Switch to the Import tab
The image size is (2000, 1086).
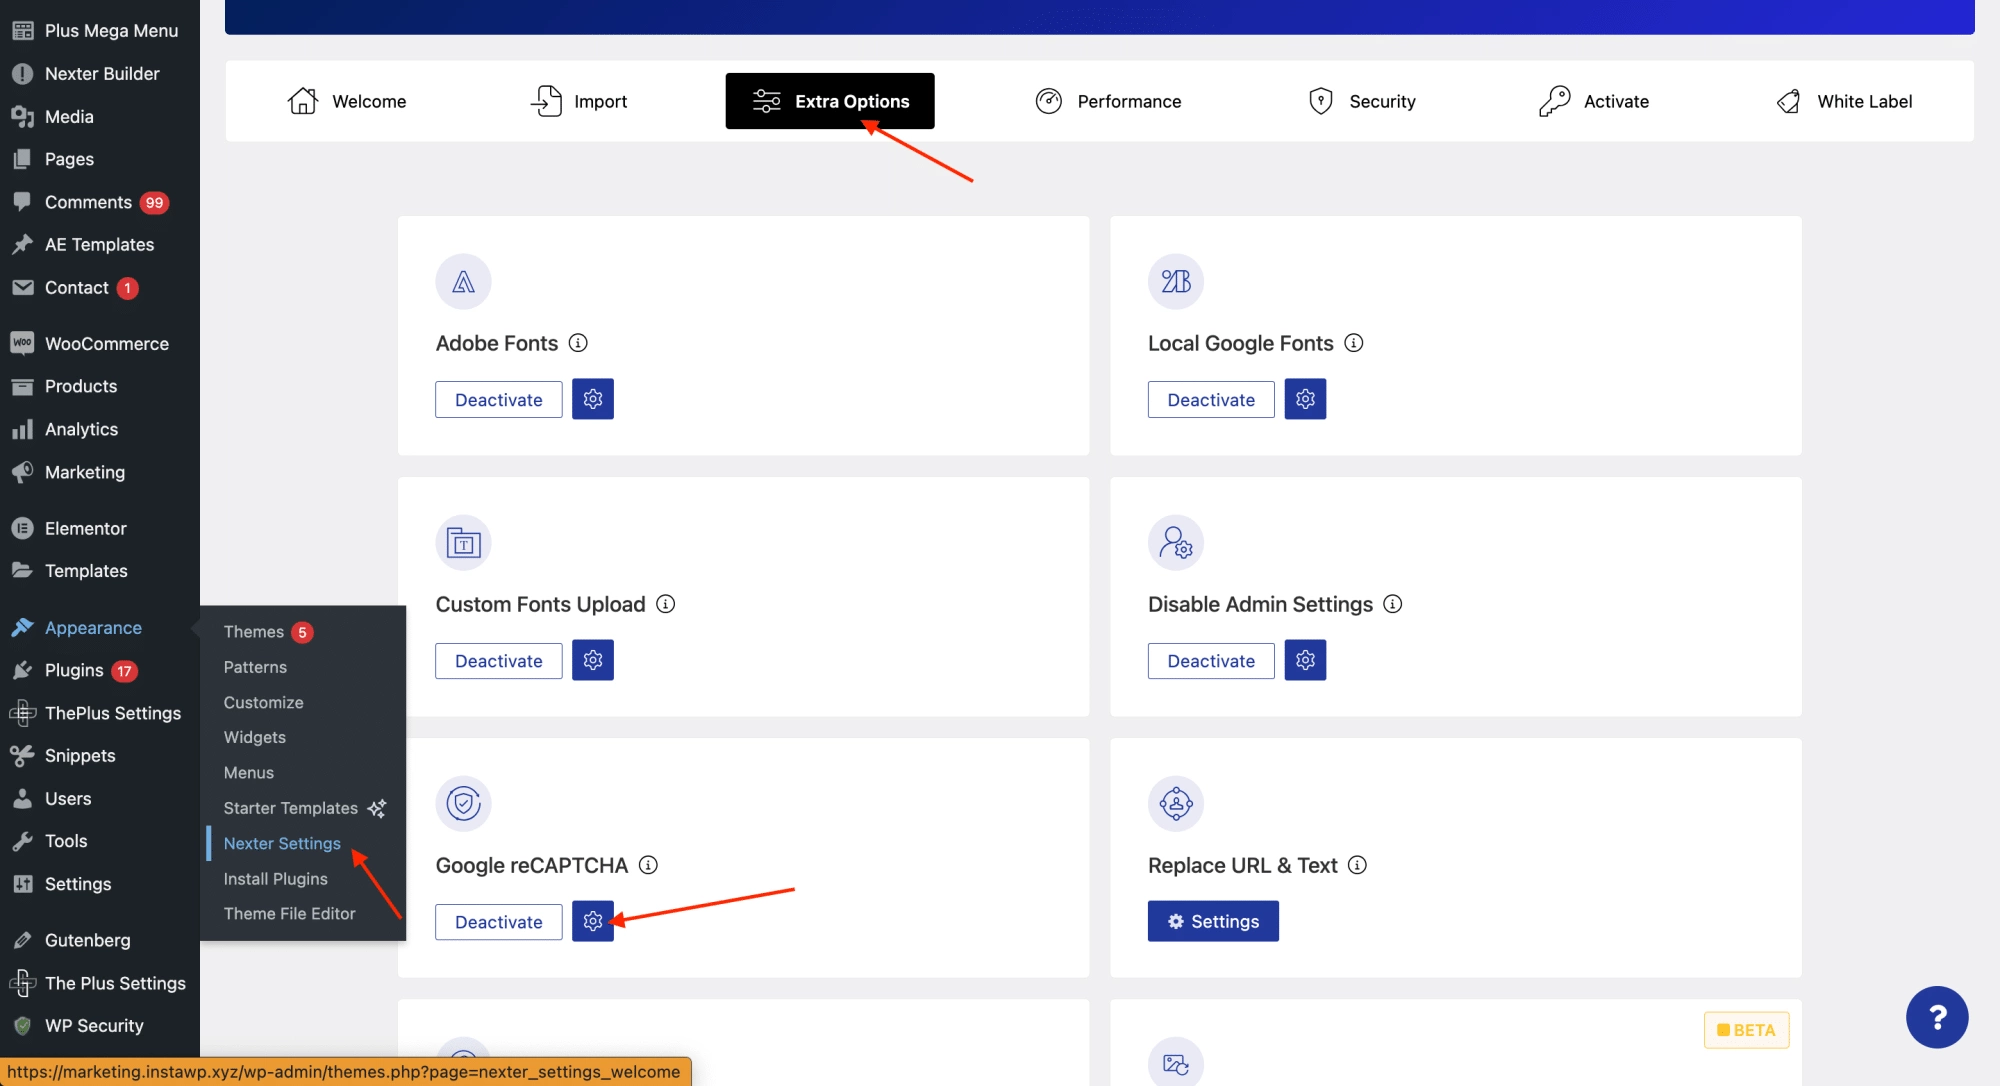pyautogui.click(x=578, y=101)
